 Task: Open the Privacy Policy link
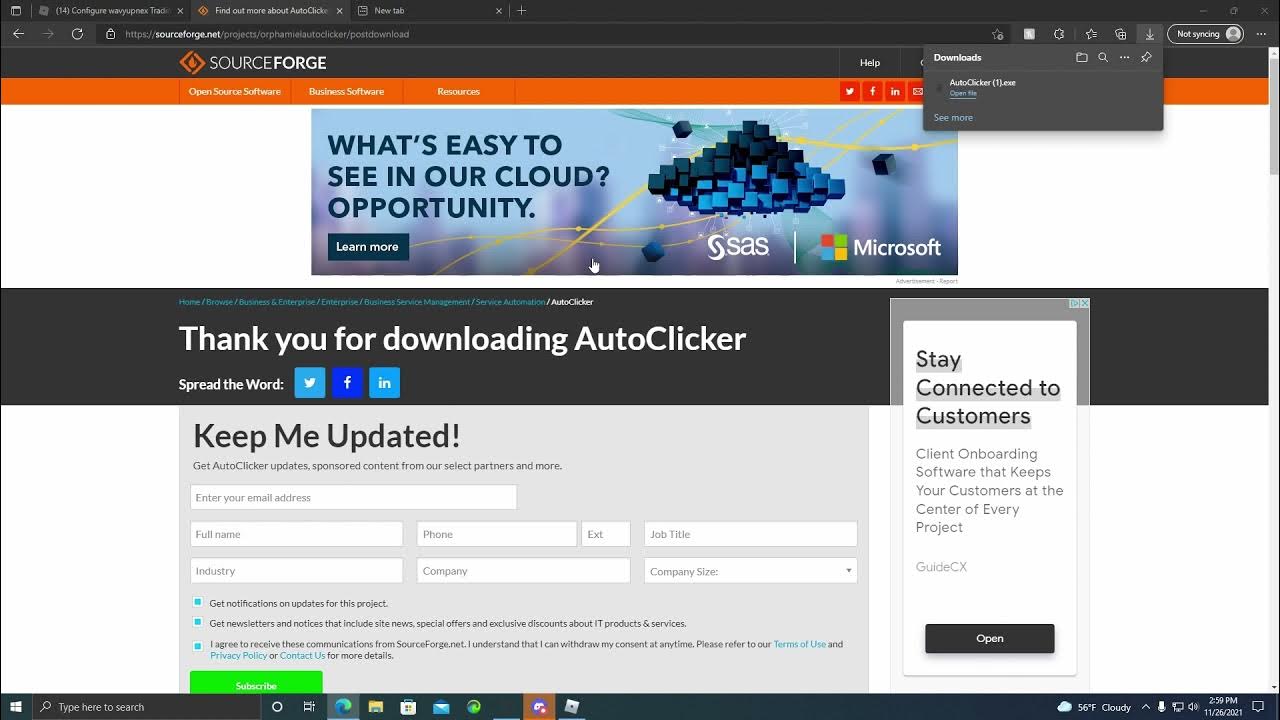coord(238,656)
